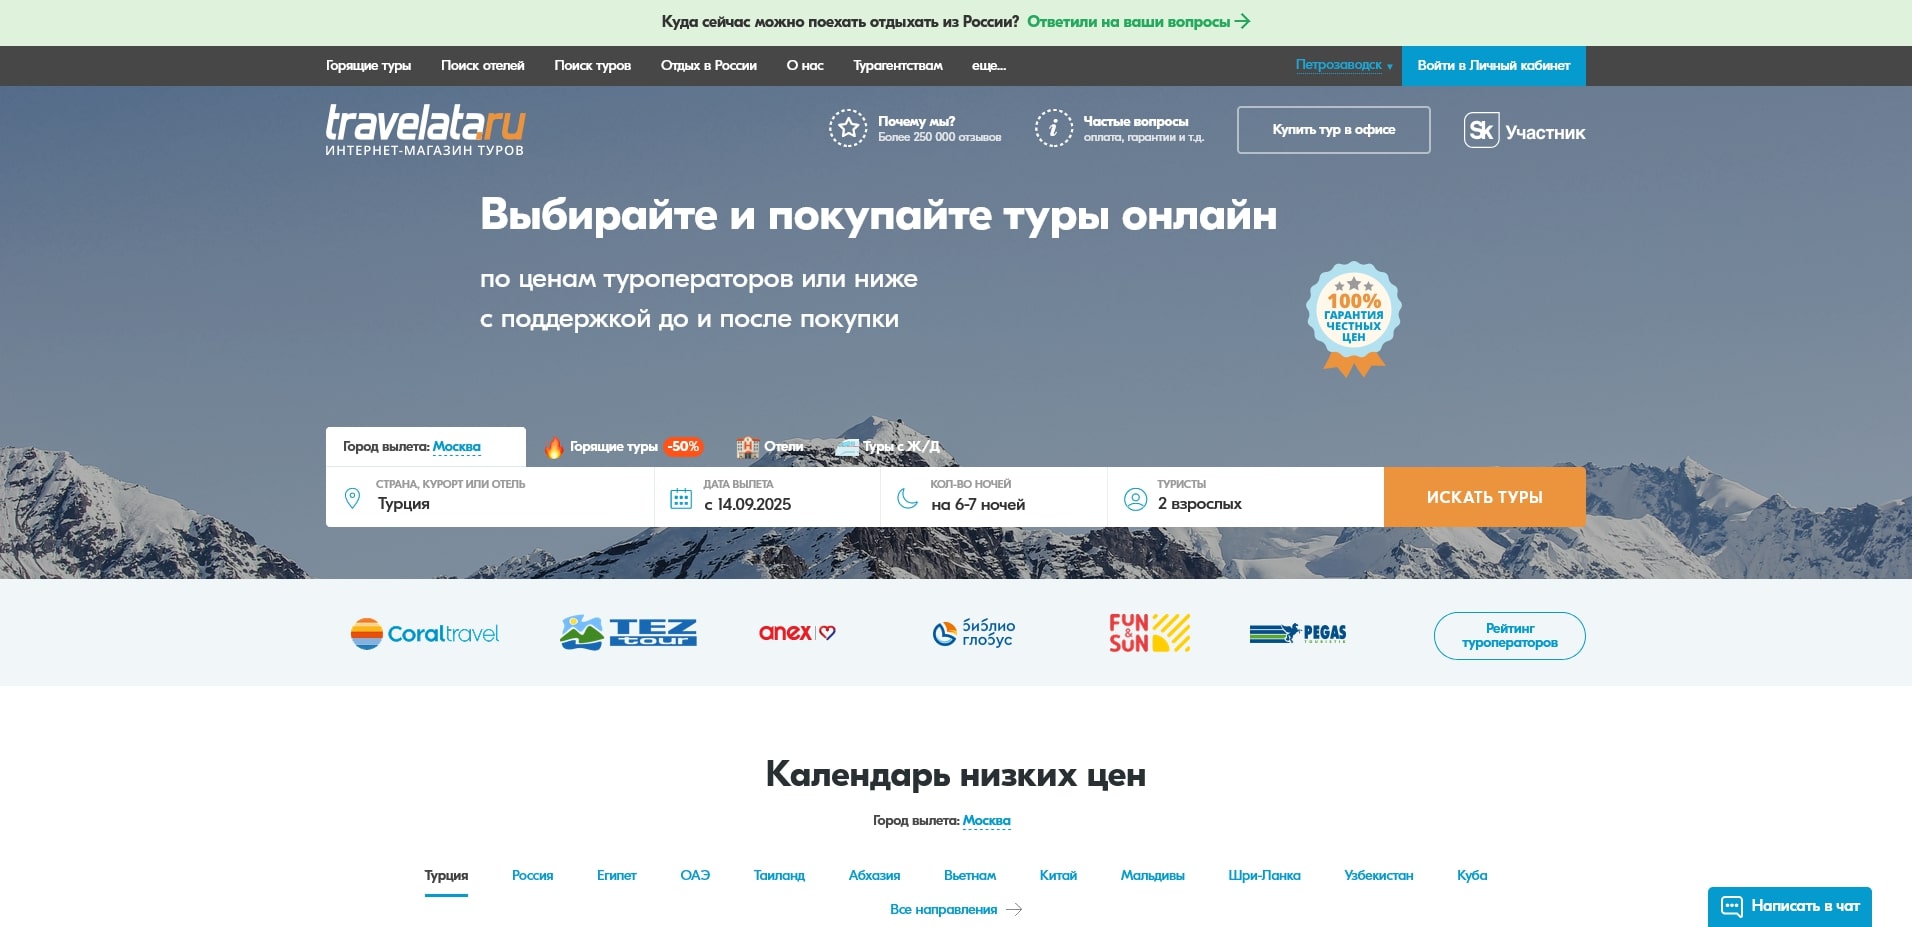Click the hotel icon on Отели tab
1912x927 pixels.
point(746,447)
